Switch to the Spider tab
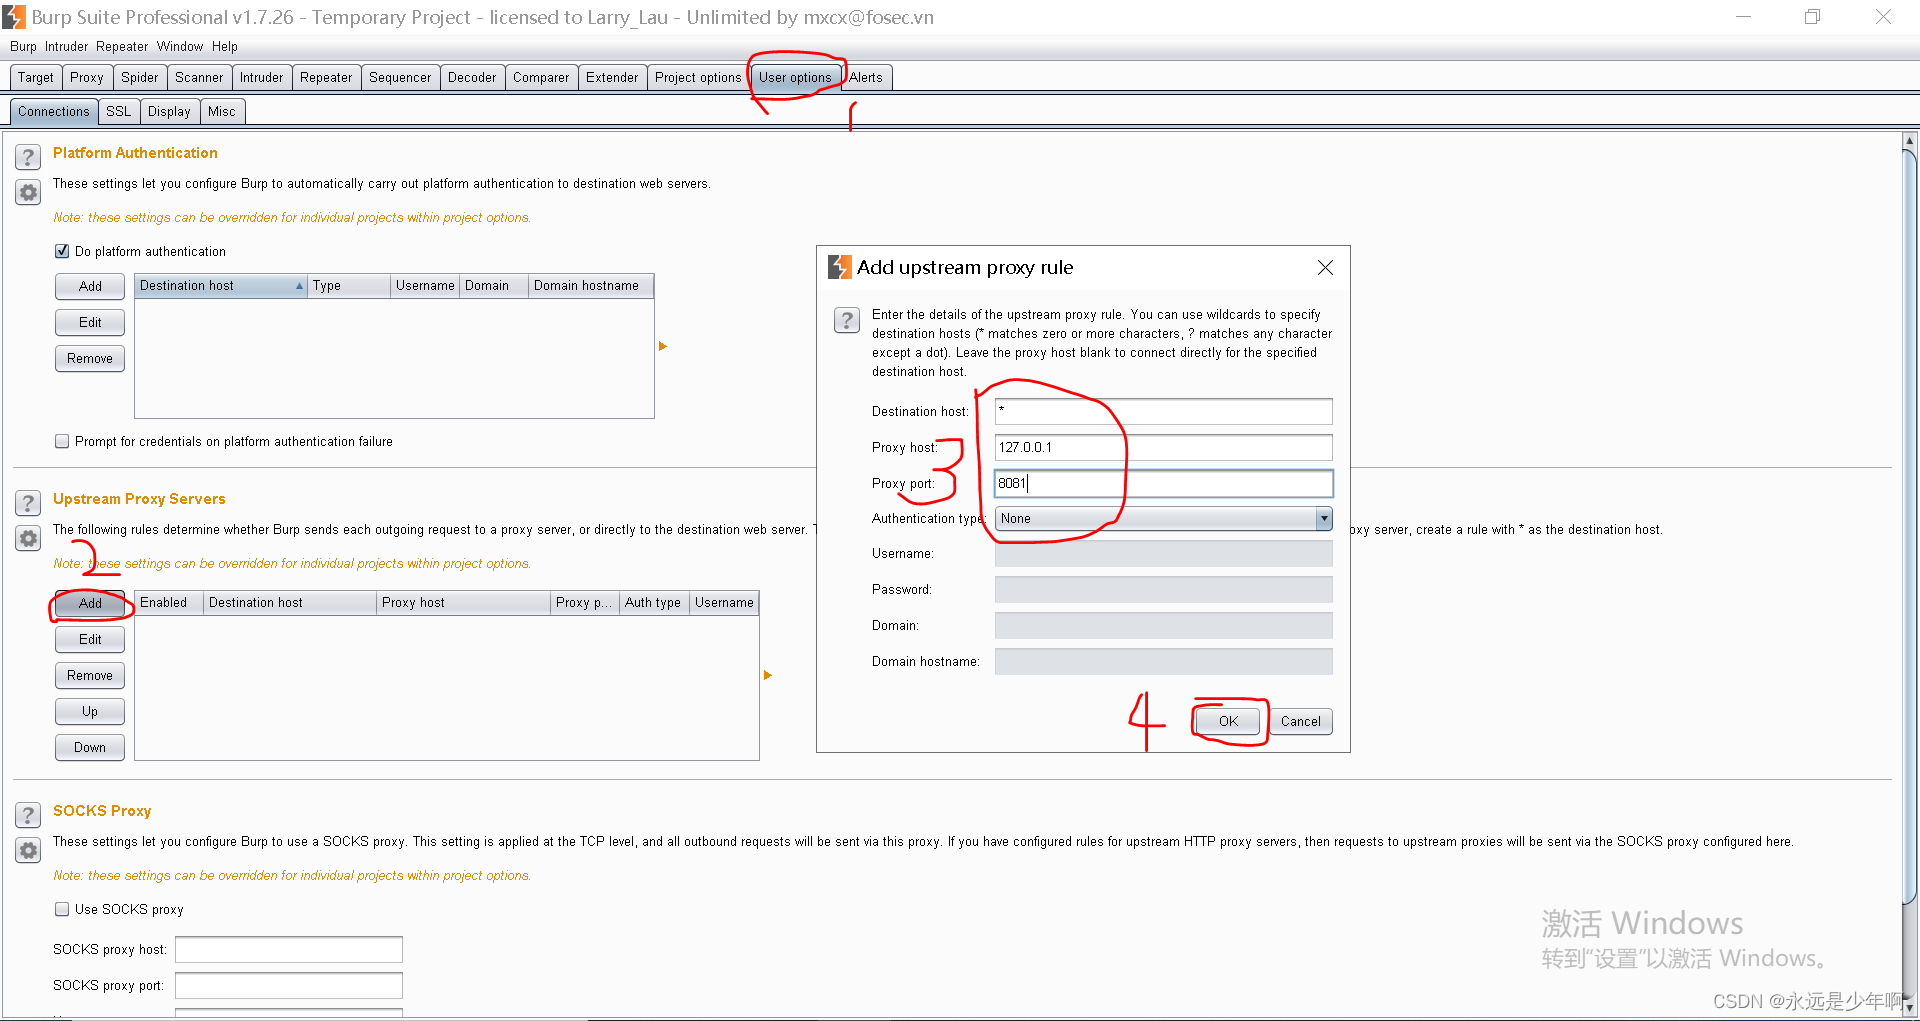The width and height of the screenshot is (1920, 1021). pos(140,77)
